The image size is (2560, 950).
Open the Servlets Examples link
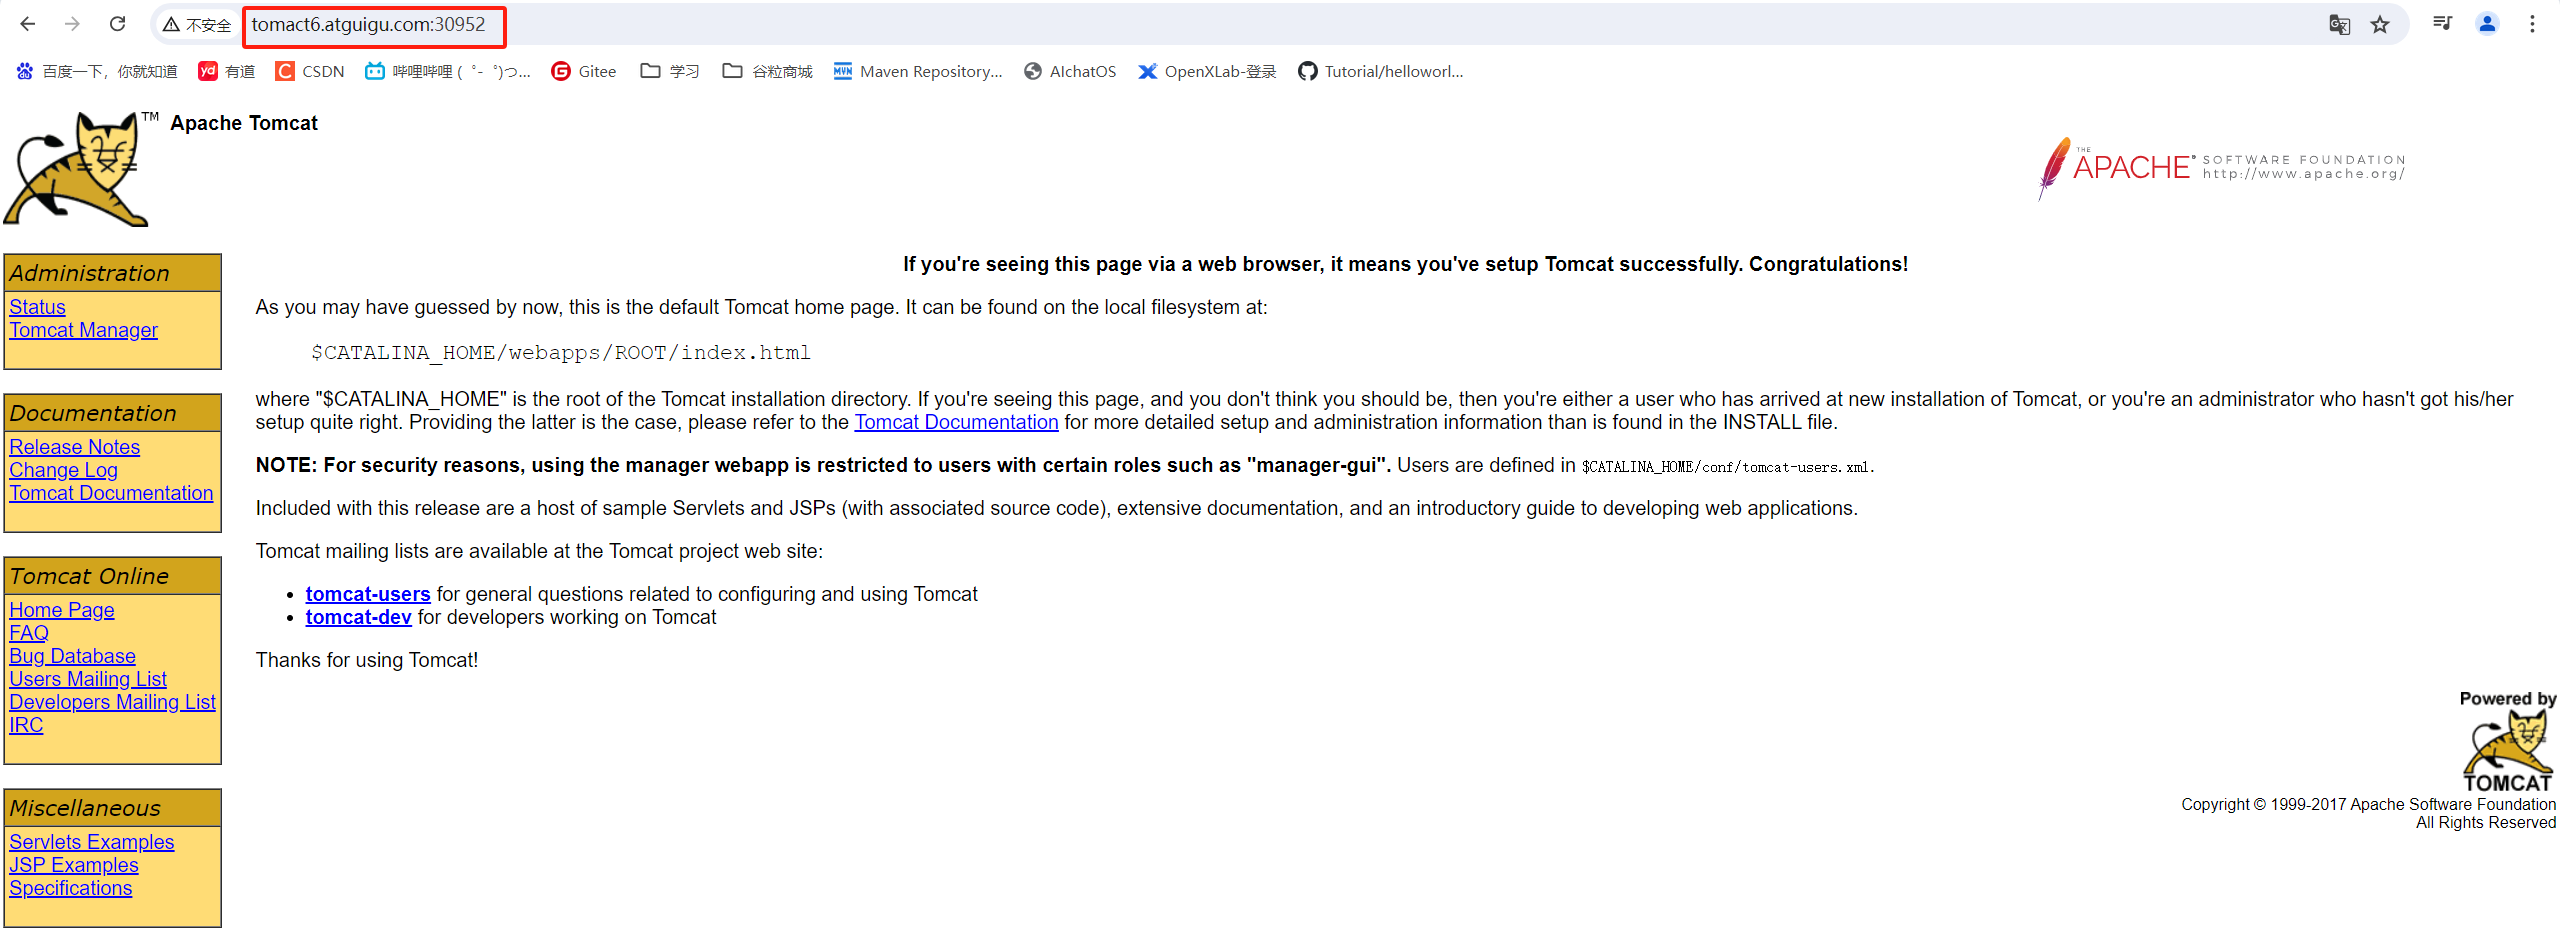point(92,842)
